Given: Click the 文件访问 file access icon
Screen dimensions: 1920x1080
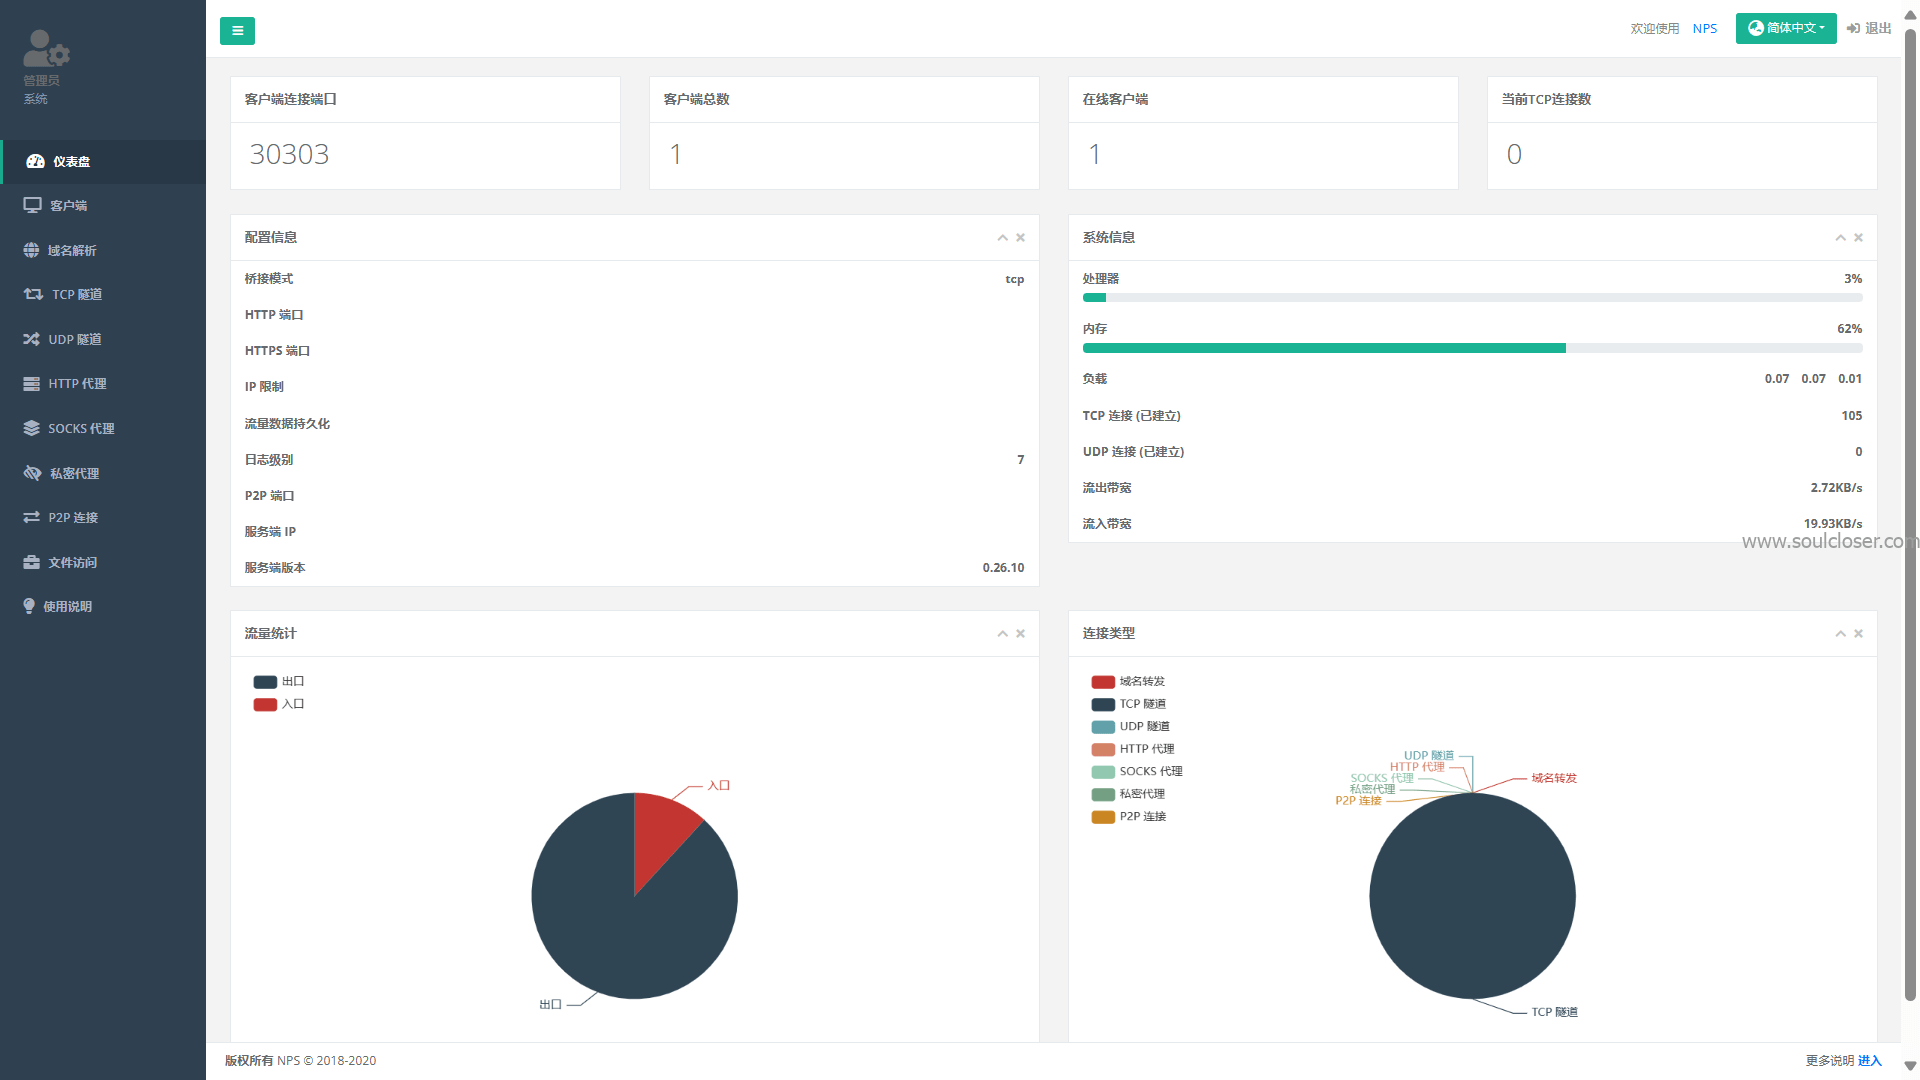Looking at the screenshot, I should click(x=31, y=562).
